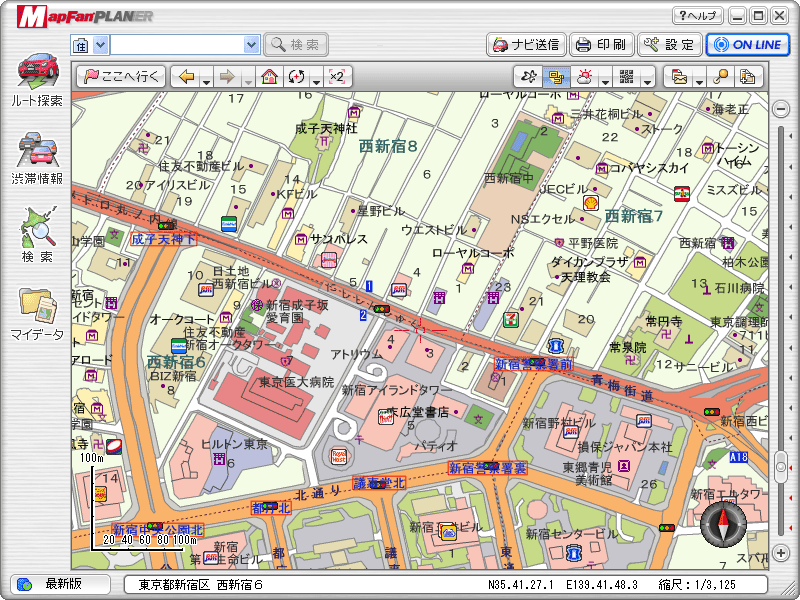Image resolution: width=800 pixels, height=600 pixels.
Task: Jump to the home location icon
Action: (x=269, y=77)
